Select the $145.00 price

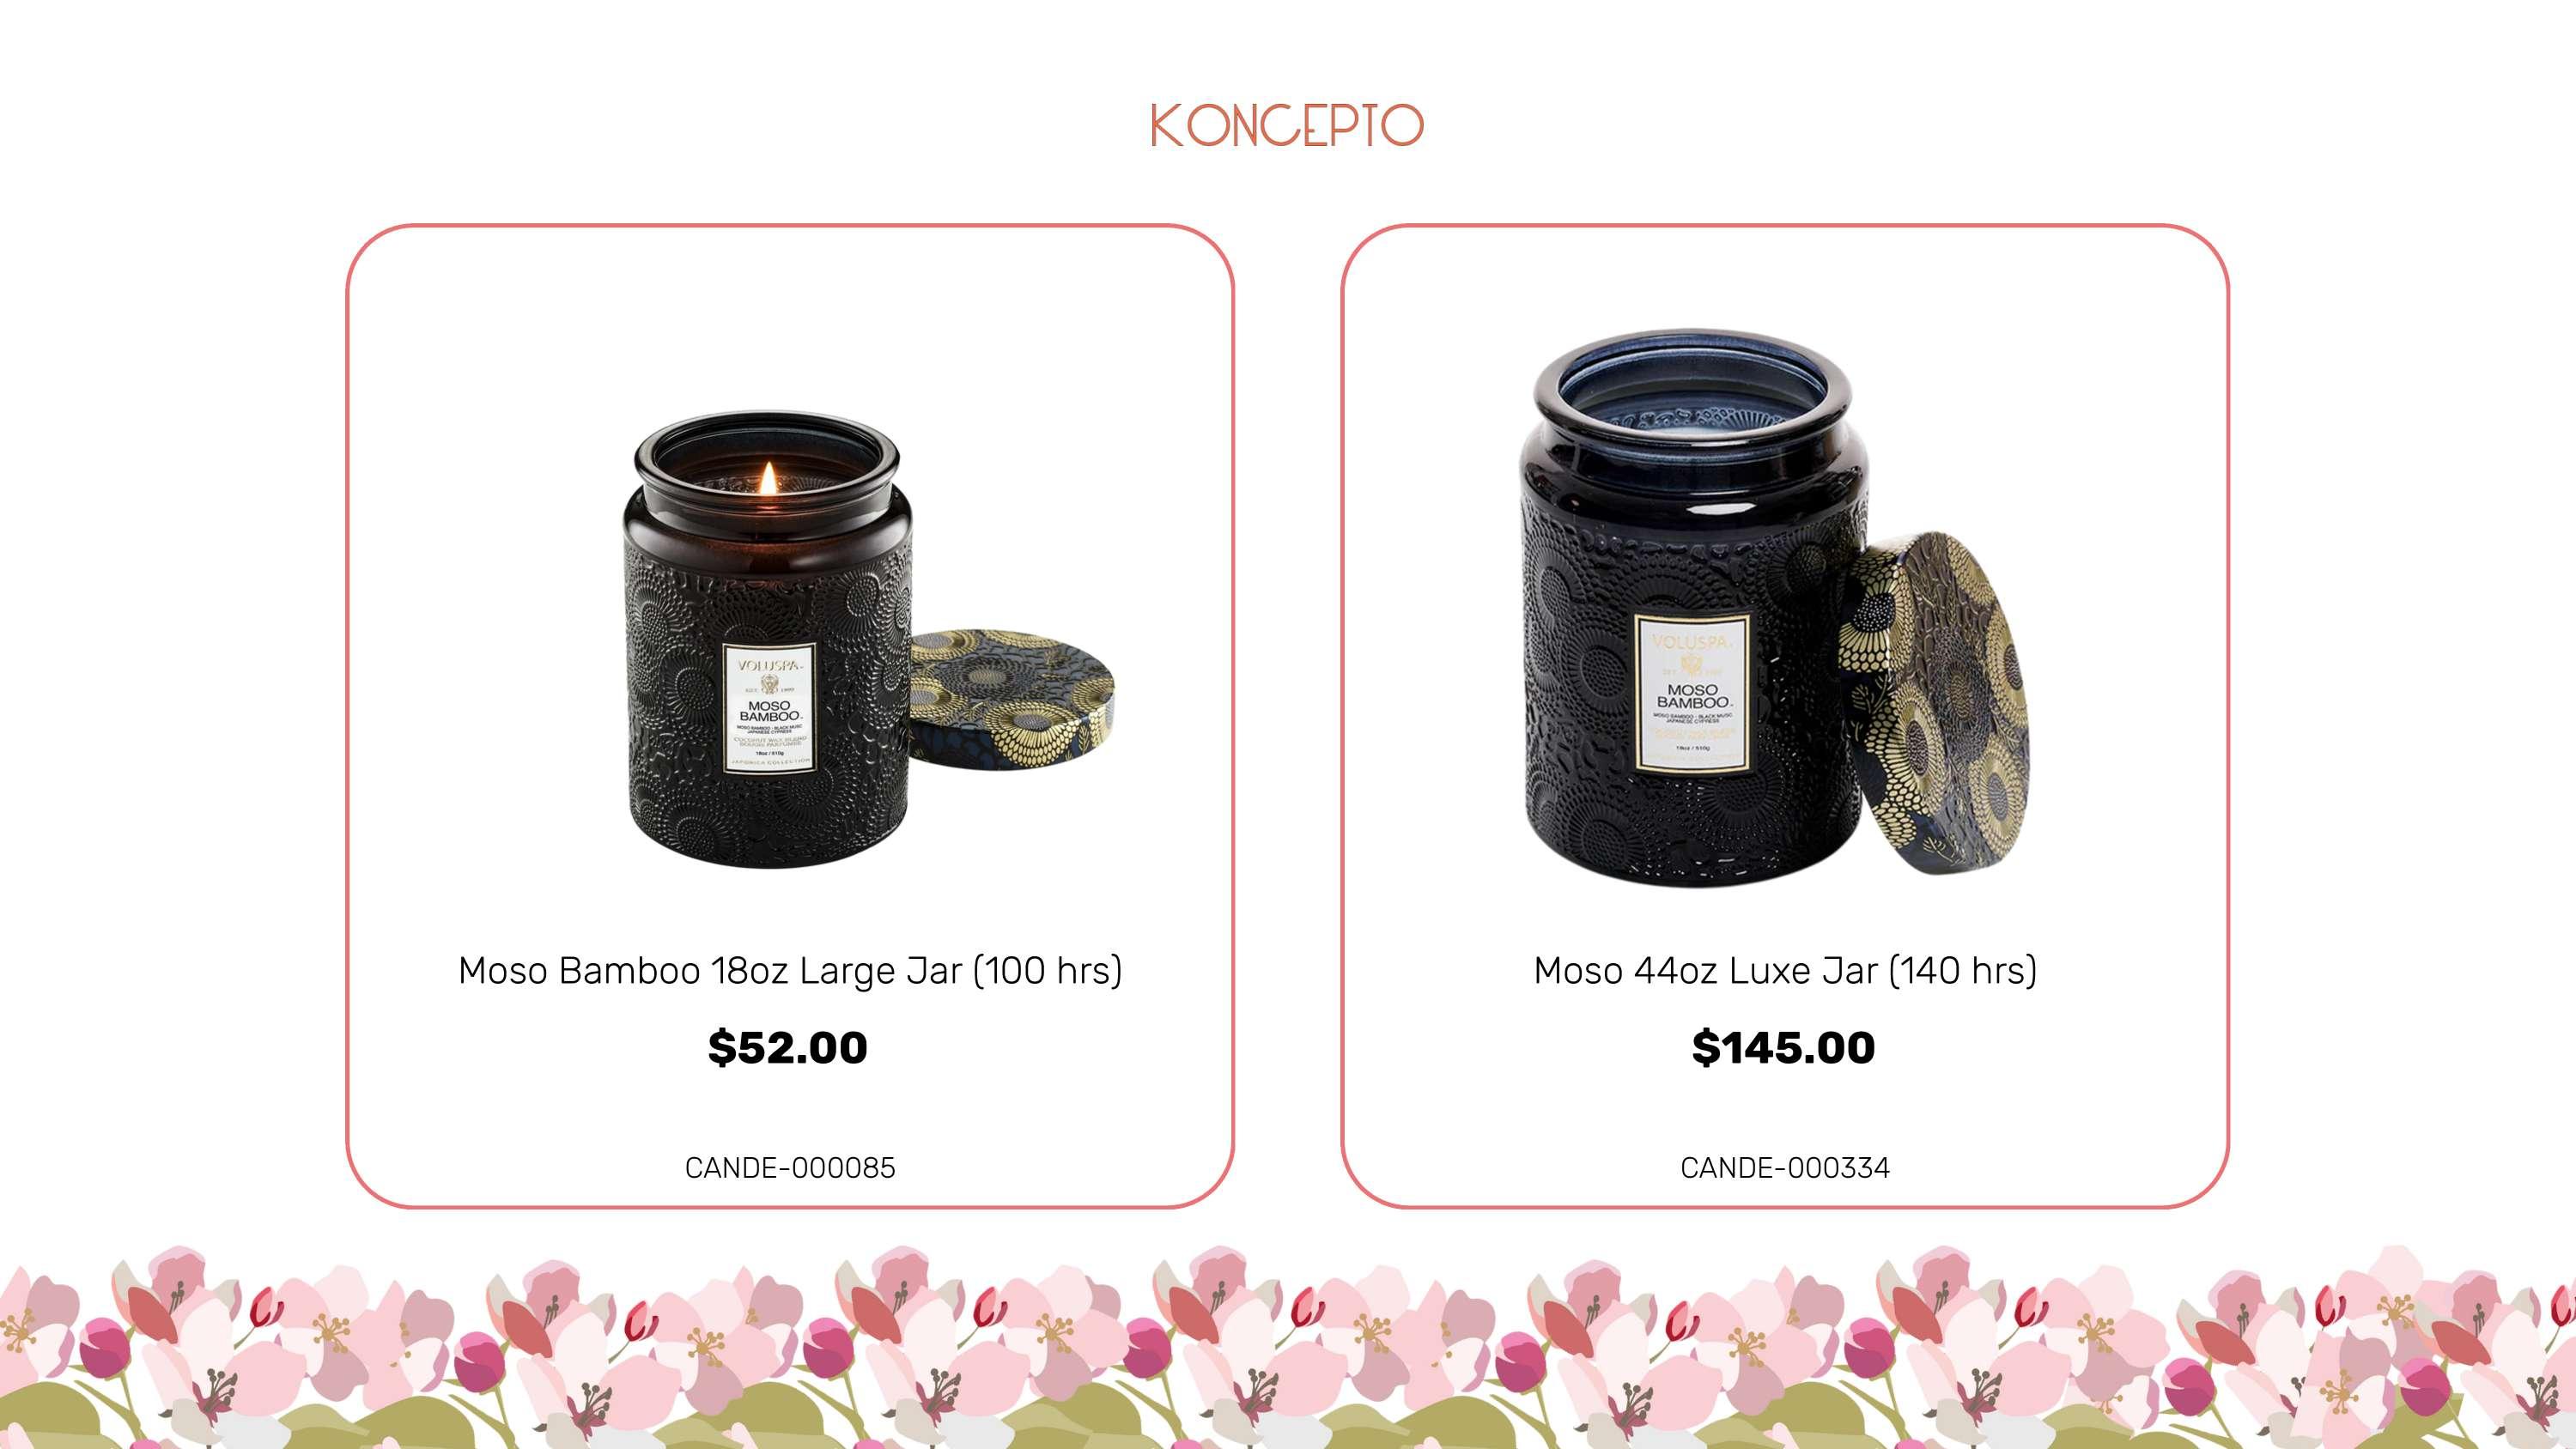(x=1783, y=1047)
